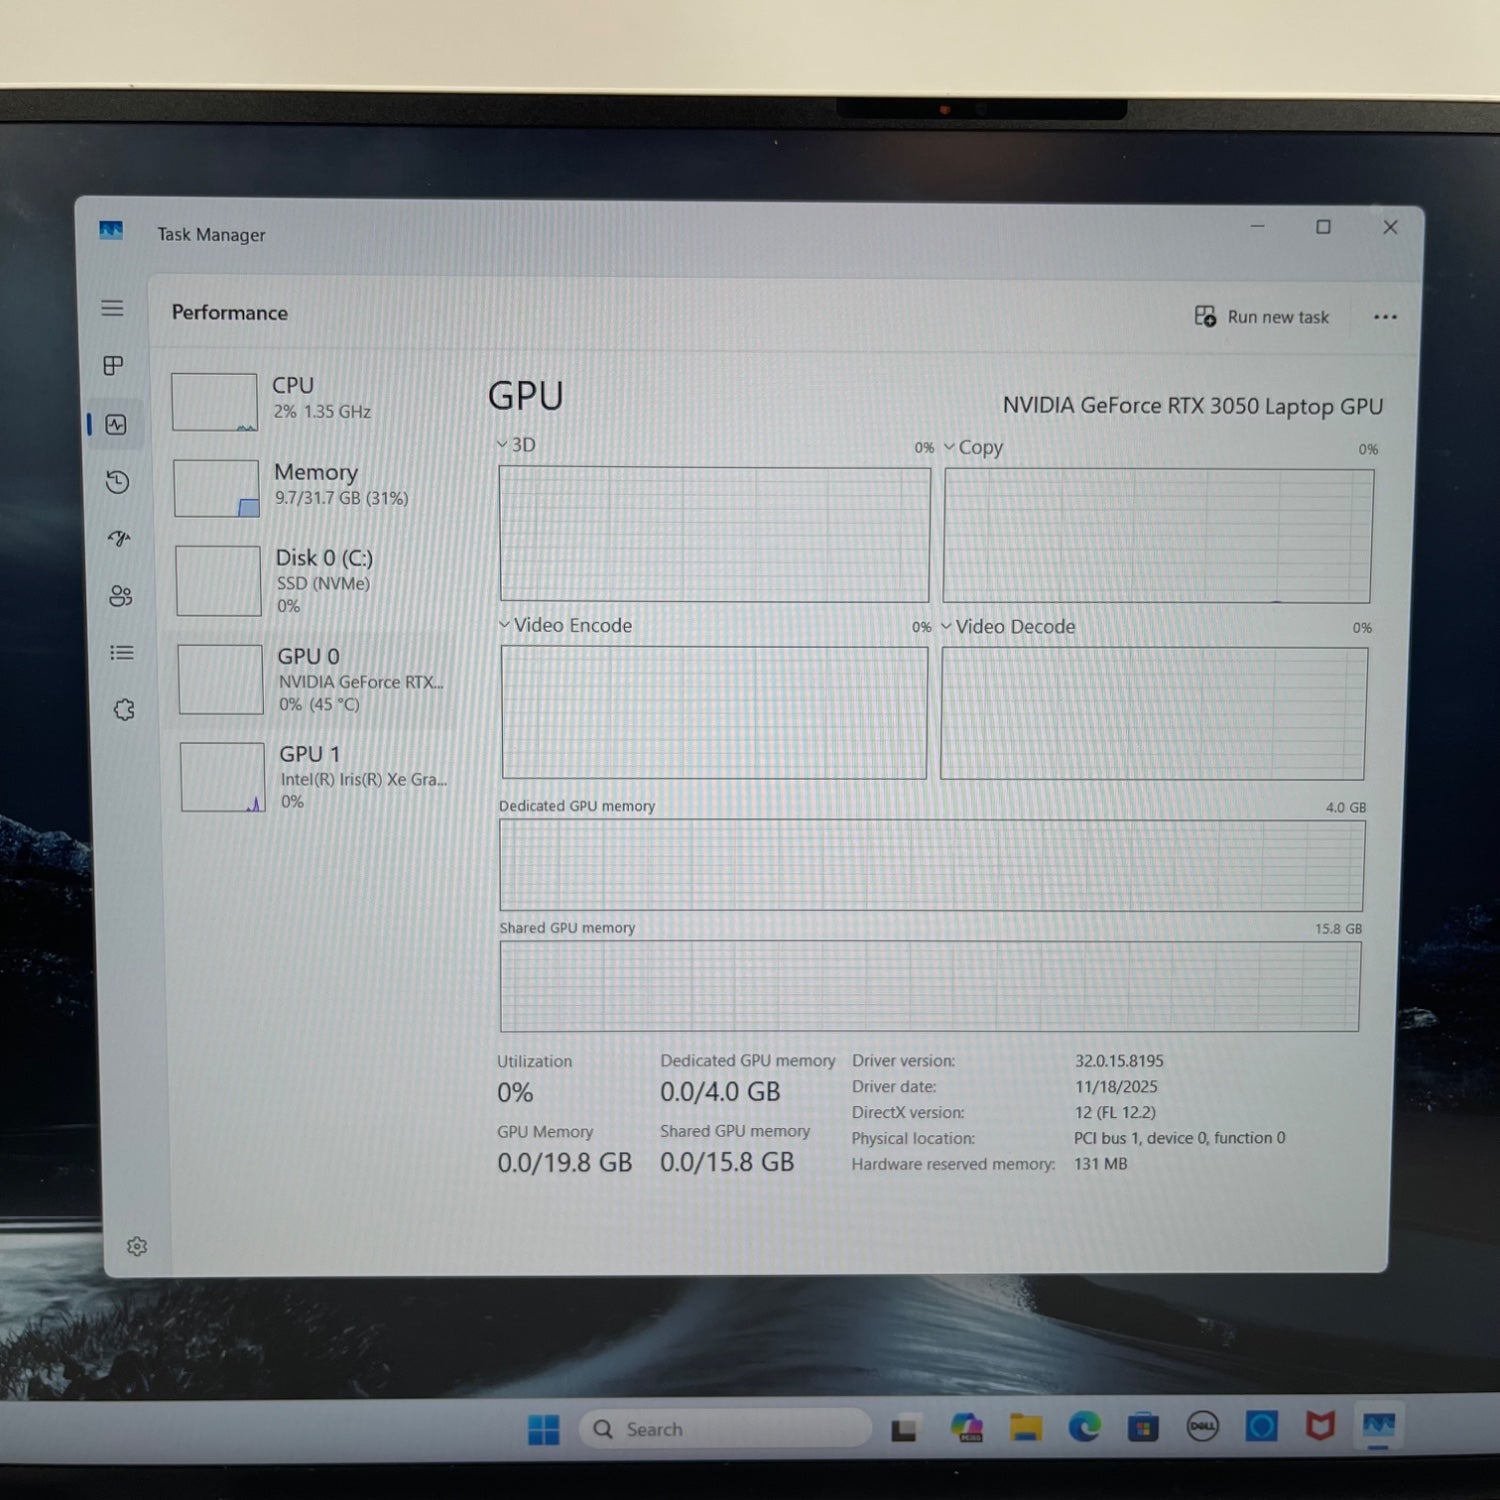Screen dimensions: 1500x1500
Task: Open the 3D graph engine dropdown
Action: pos(516,445)
